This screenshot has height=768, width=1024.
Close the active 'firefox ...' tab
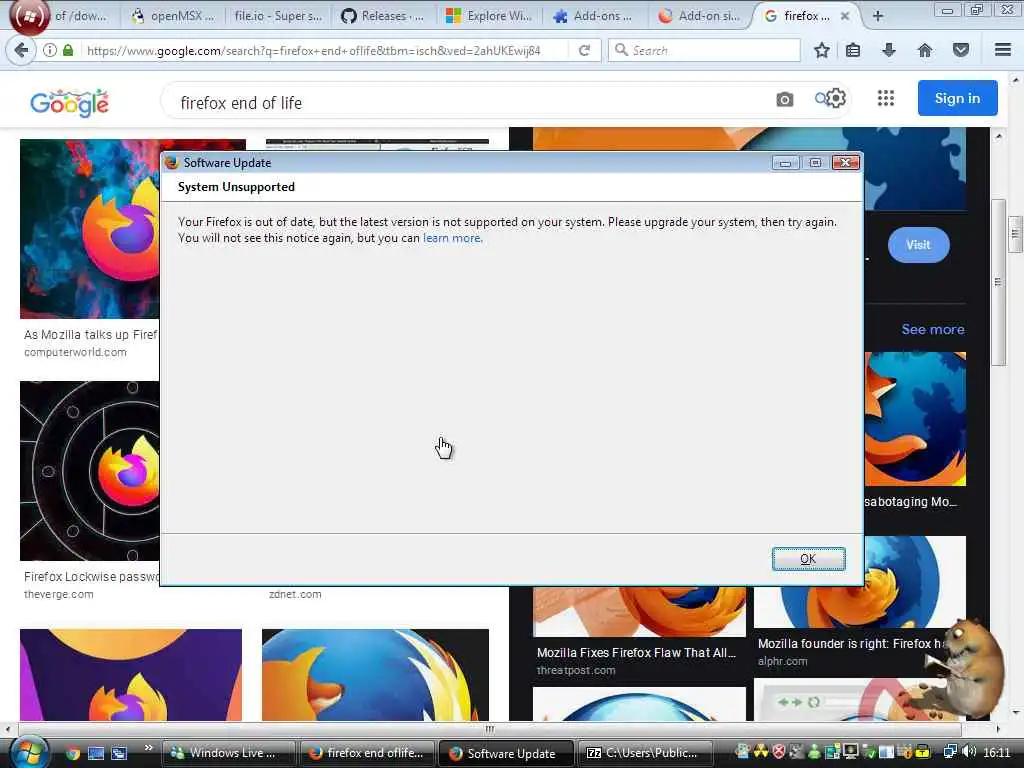pos(845,16)
